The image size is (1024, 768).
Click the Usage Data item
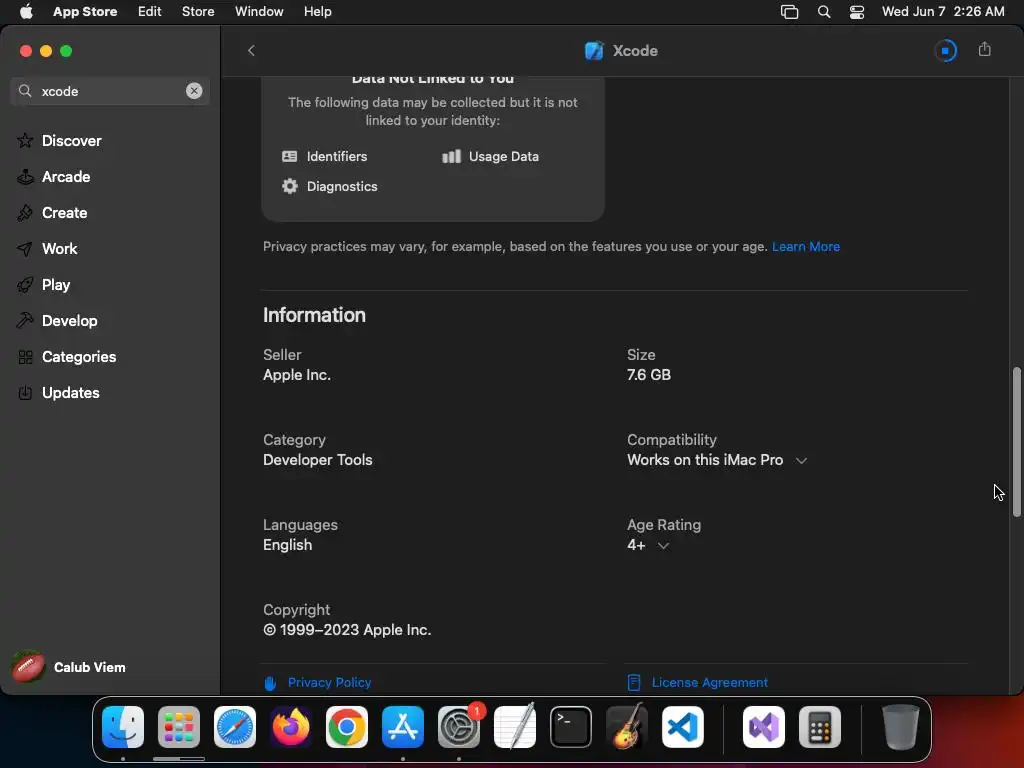coord(490,156)
